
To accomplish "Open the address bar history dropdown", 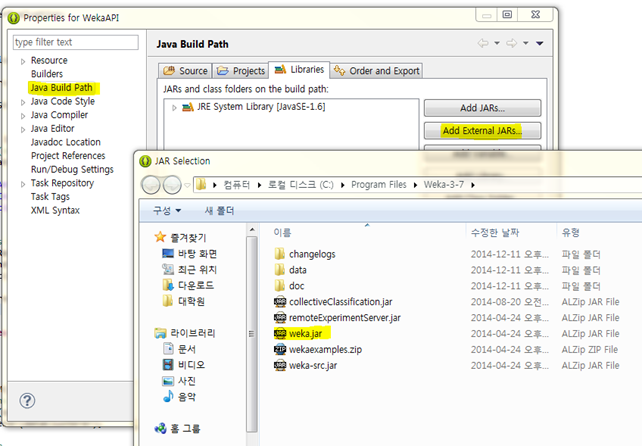I will 188,185.
